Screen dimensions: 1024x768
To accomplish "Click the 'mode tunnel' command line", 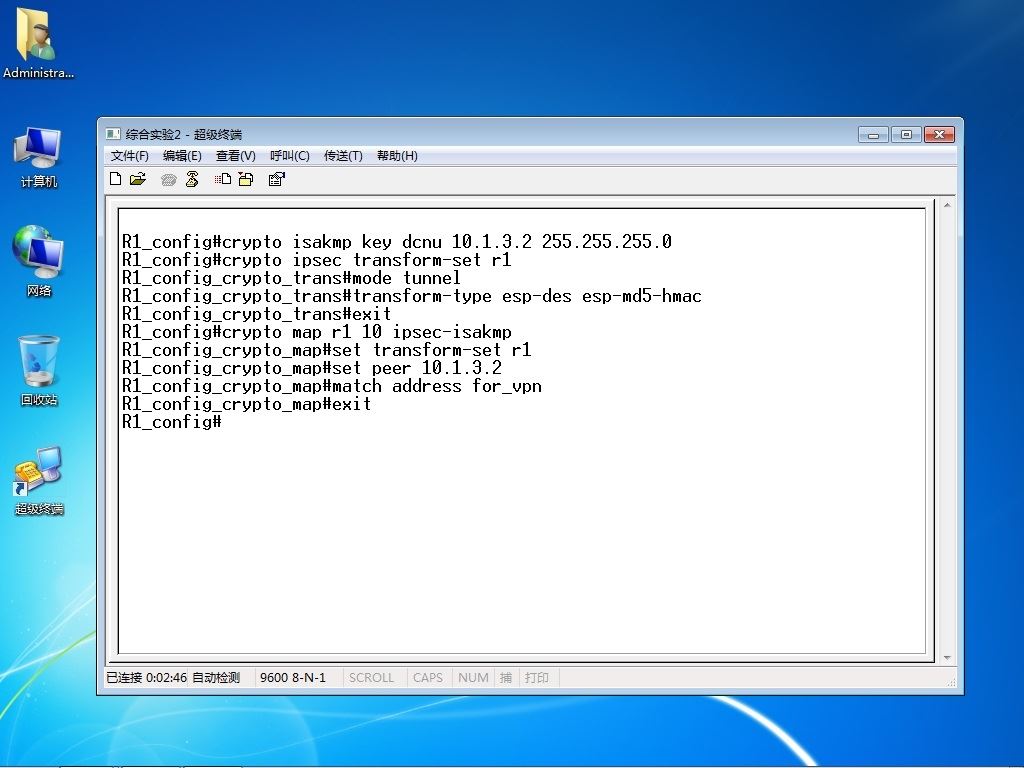I will 291,278.
